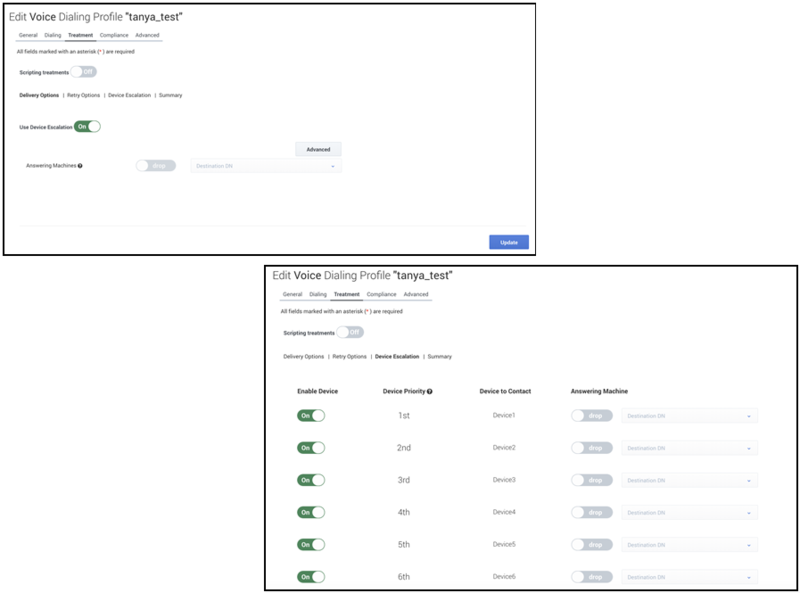Toggle Device4's Answering Machine drop switch
Image resolution: width=800 pixels, height=593 pixels.
point(593,513)
